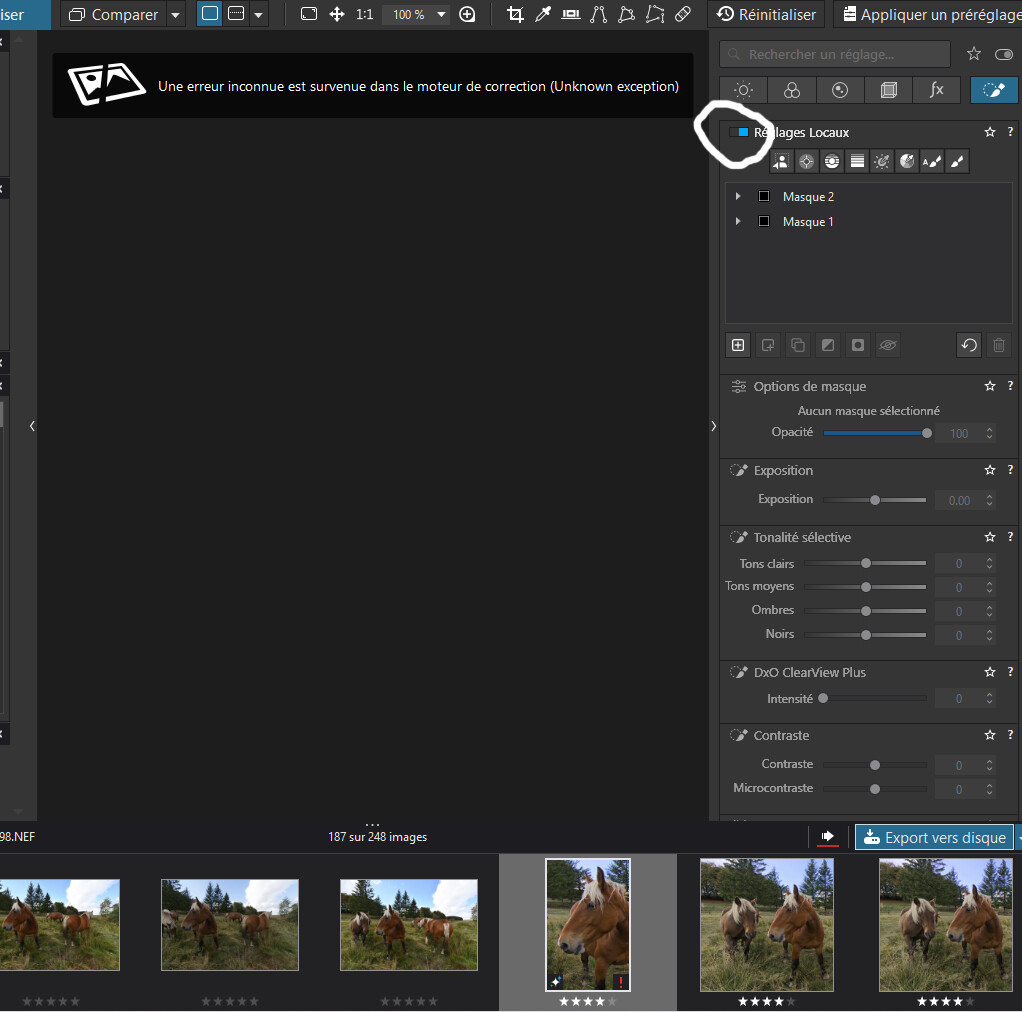The height and width of the screenshot is (1012, 1022).
Task: Open the Comparer dropdown arrow
Action: click(x=176, y=15)
